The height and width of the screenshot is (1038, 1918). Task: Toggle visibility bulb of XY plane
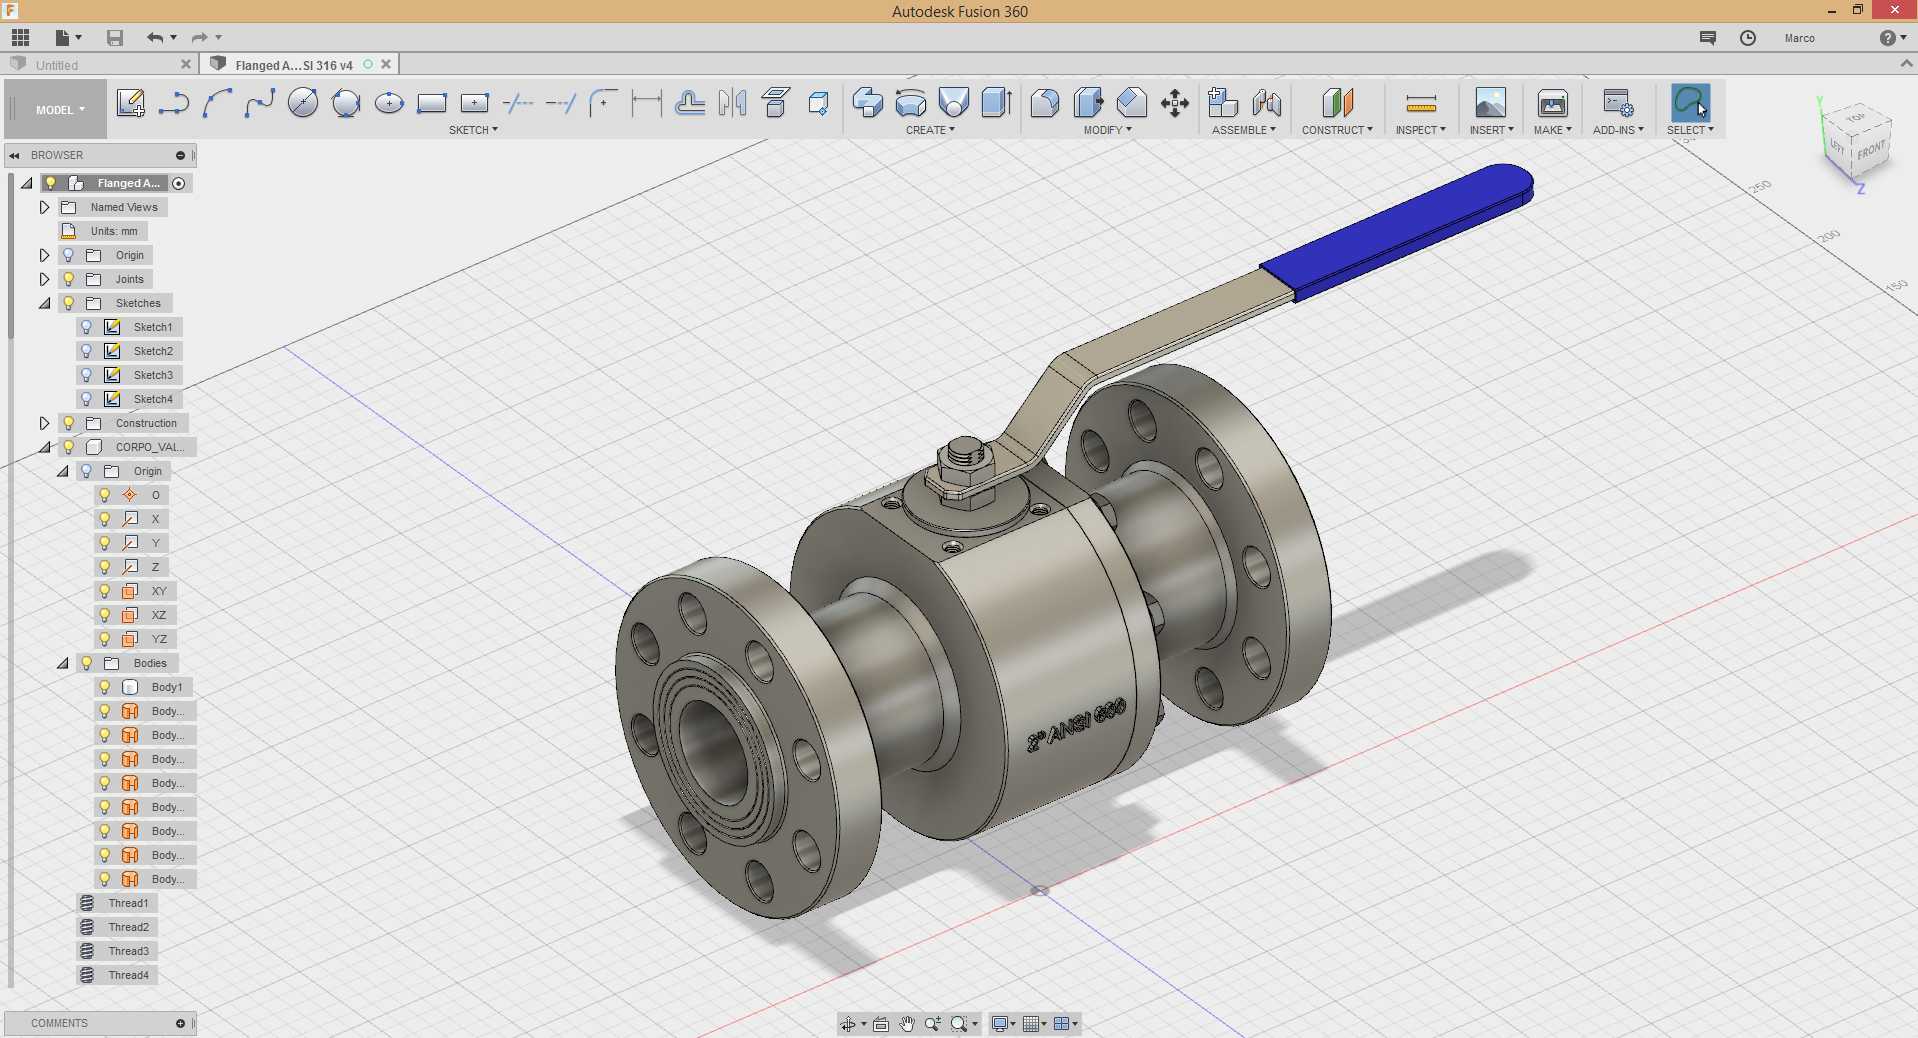[105, 591]
